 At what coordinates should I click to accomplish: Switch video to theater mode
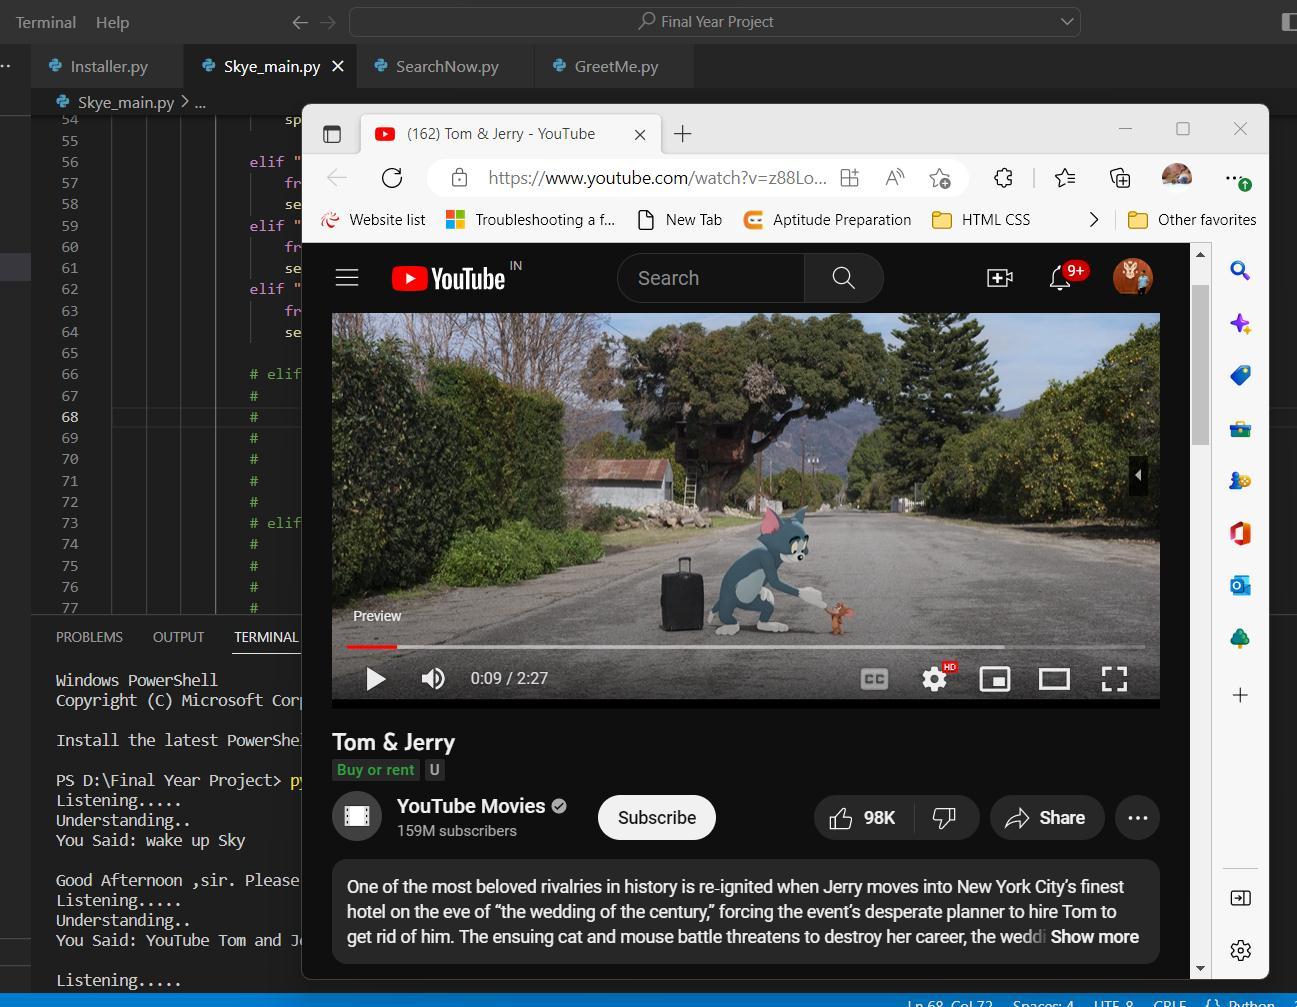1054,679
